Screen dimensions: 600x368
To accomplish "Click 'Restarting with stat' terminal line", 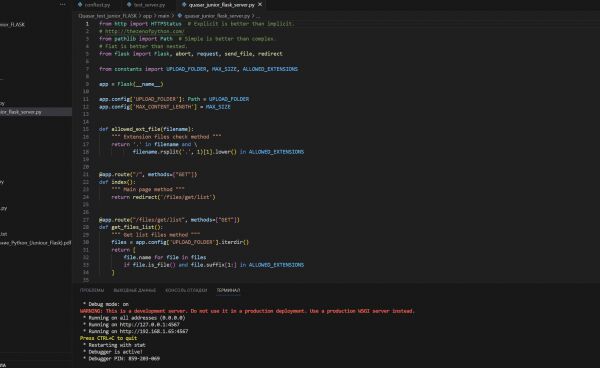I will [x=114, y=345].
